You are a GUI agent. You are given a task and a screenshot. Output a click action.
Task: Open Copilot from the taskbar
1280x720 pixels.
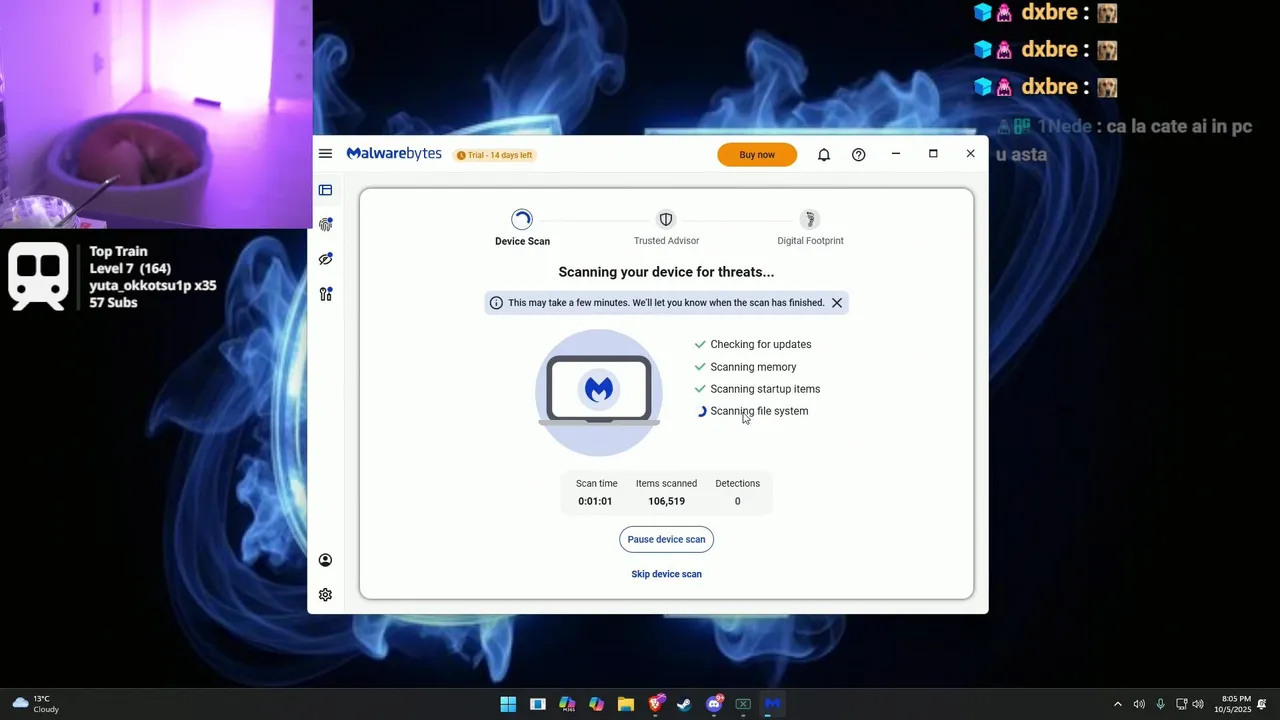tap(597, 704)
